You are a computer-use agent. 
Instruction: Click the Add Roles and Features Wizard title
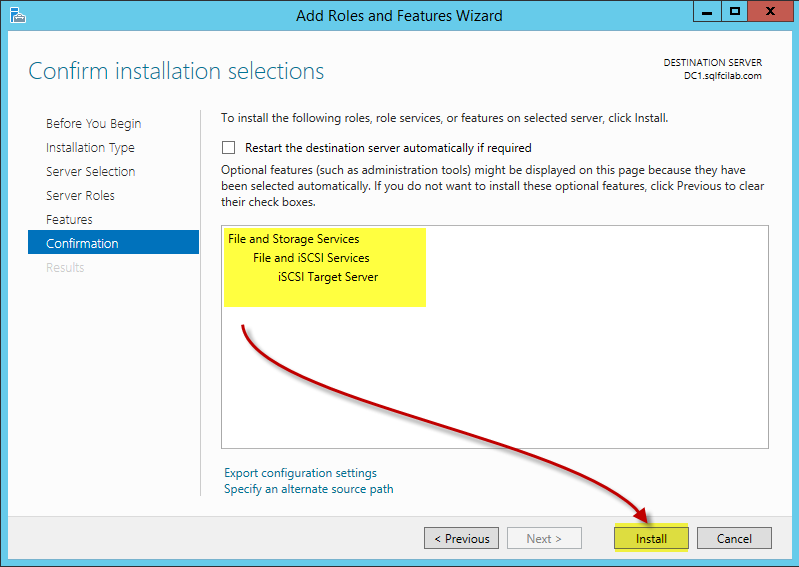[399, 16]
